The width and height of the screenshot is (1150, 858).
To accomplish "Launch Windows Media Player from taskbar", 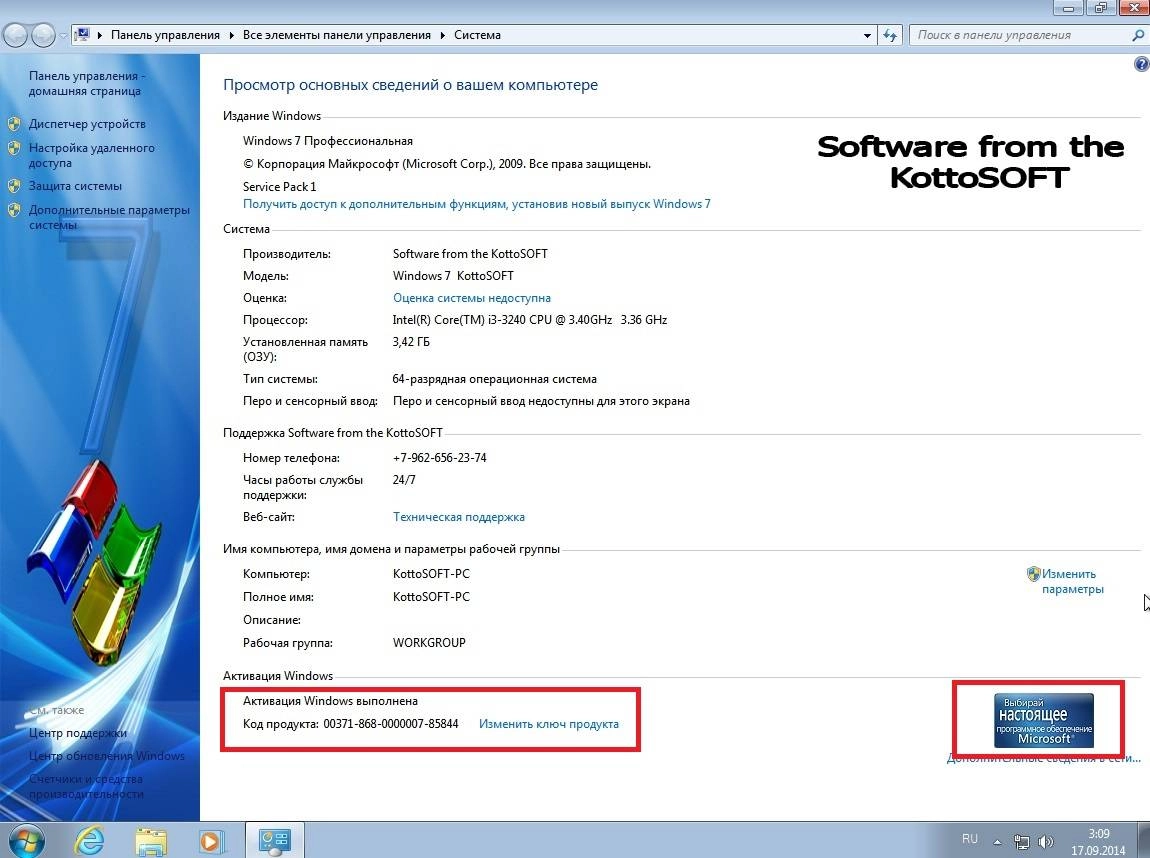I will click(211, 840).
